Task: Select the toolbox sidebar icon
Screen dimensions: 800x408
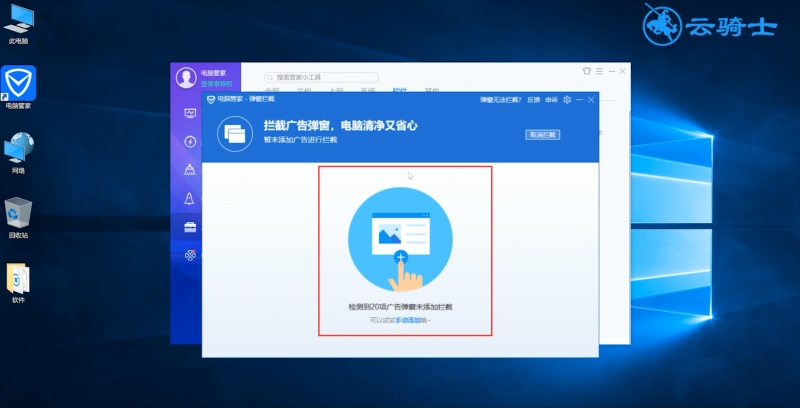Action: click(x=190, y=227)
